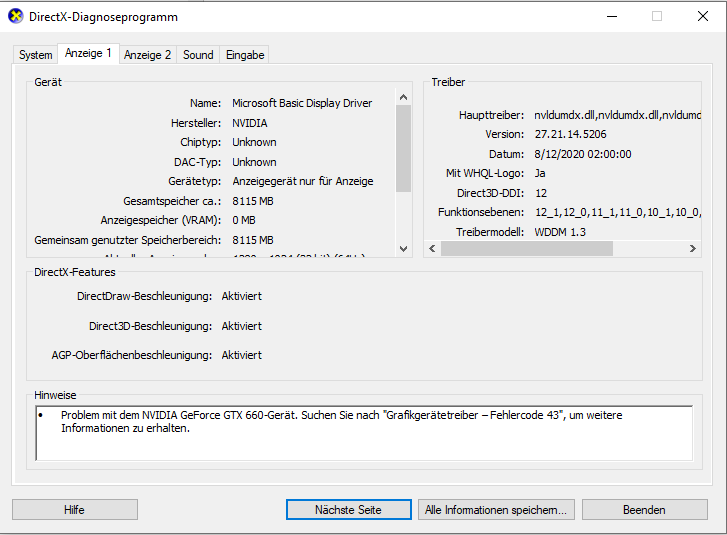Select the 'Microsoft Basic Display Driver' name value
Viewport: 727px width, 535px height.
[x=302, y=103]
